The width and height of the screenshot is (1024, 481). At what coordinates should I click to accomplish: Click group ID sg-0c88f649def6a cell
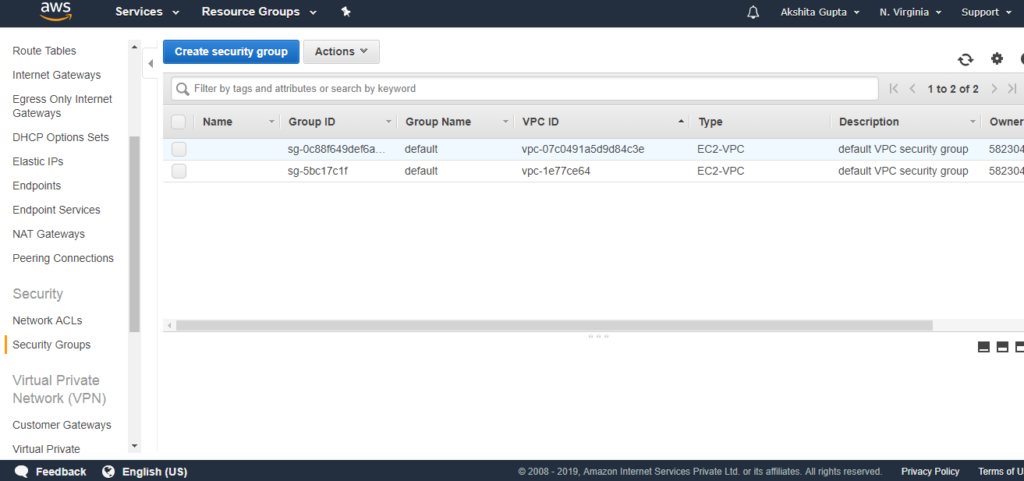click(337, 149)
